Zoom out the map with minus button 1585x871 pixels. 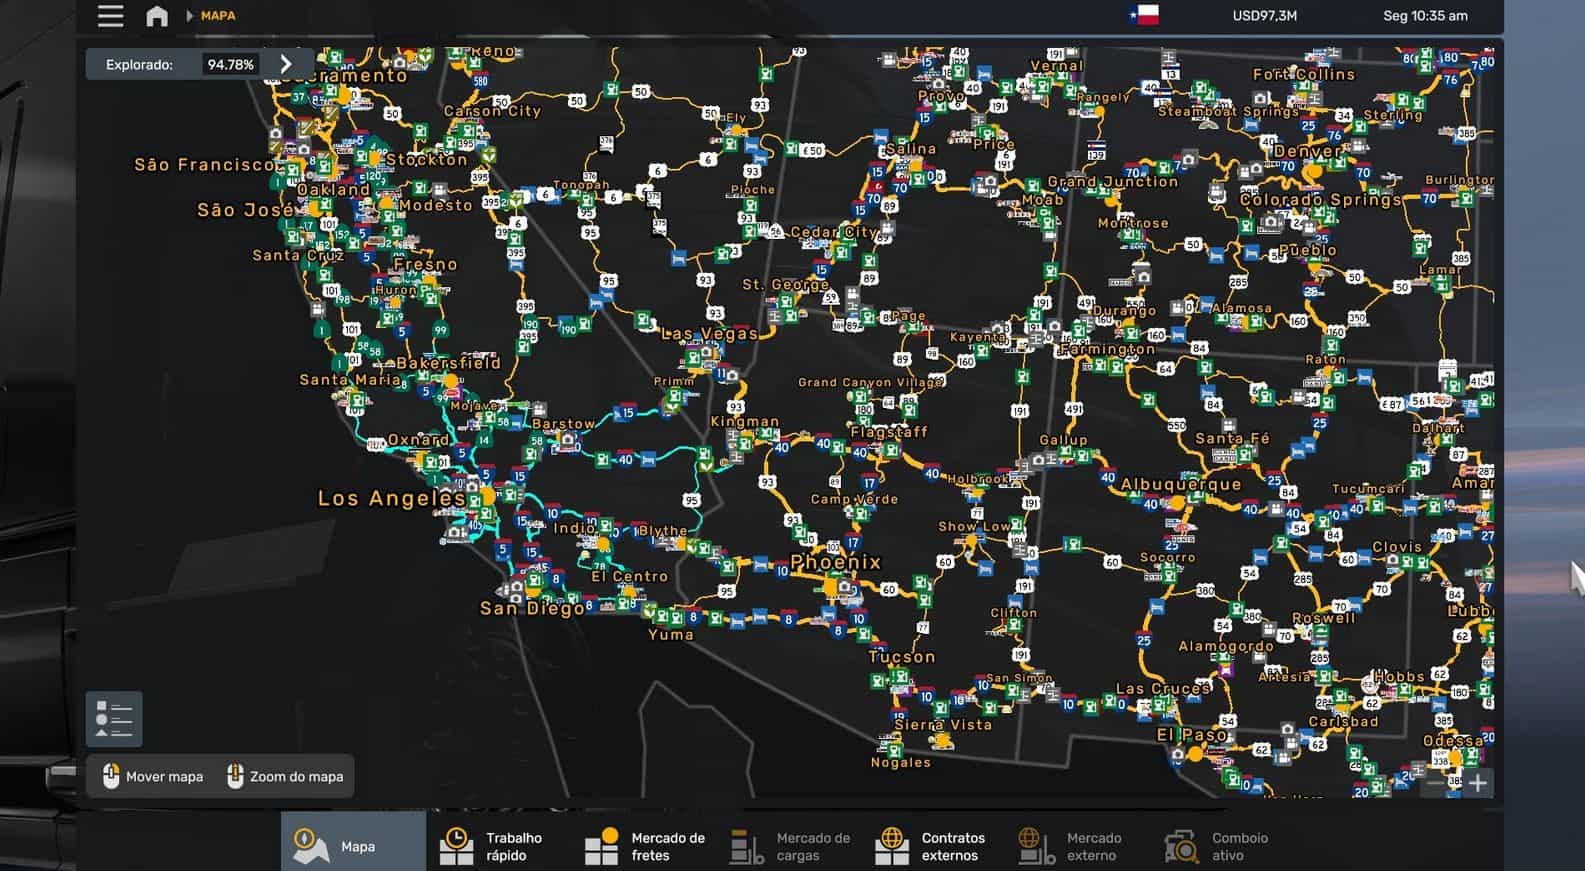pyautogui.click(x=1436, y=783)
